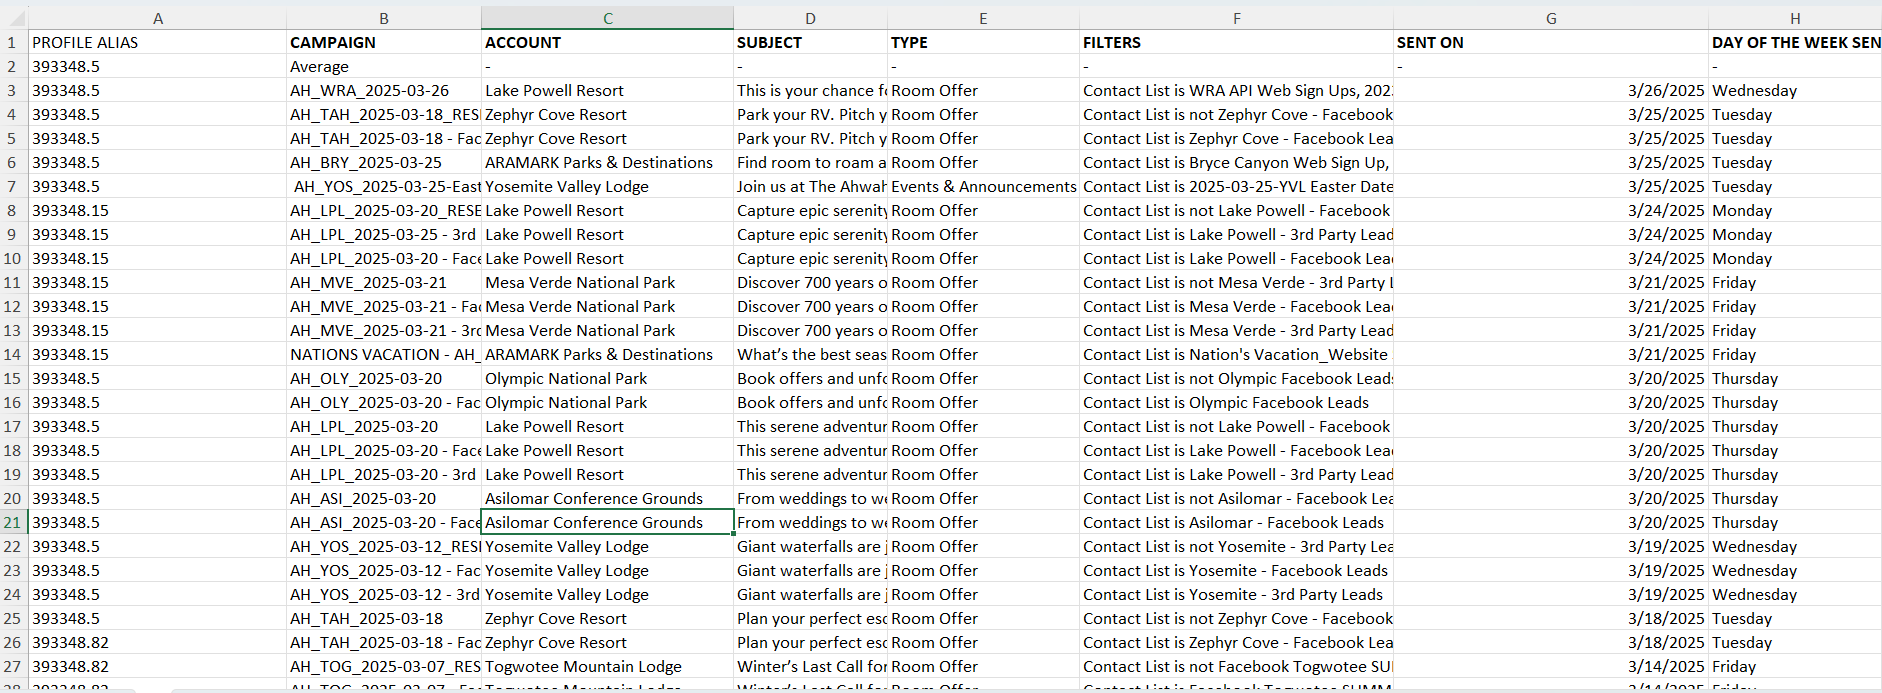The width and height of the screenshot is (1882, 693).
Task: Click the FILTERS header cell
Action: click(1236, 42)
